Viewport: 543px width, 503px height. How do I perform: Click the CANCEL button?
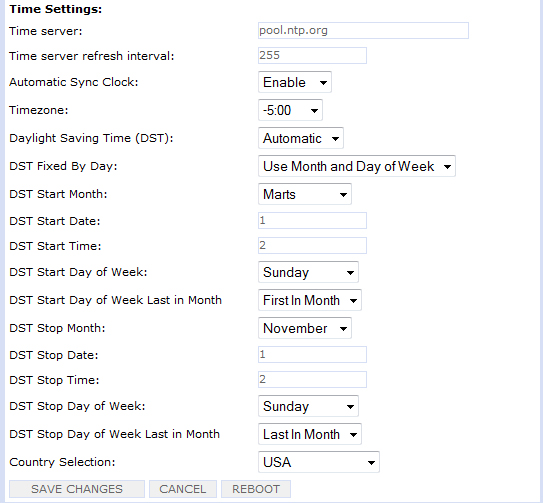pos(183,489)
